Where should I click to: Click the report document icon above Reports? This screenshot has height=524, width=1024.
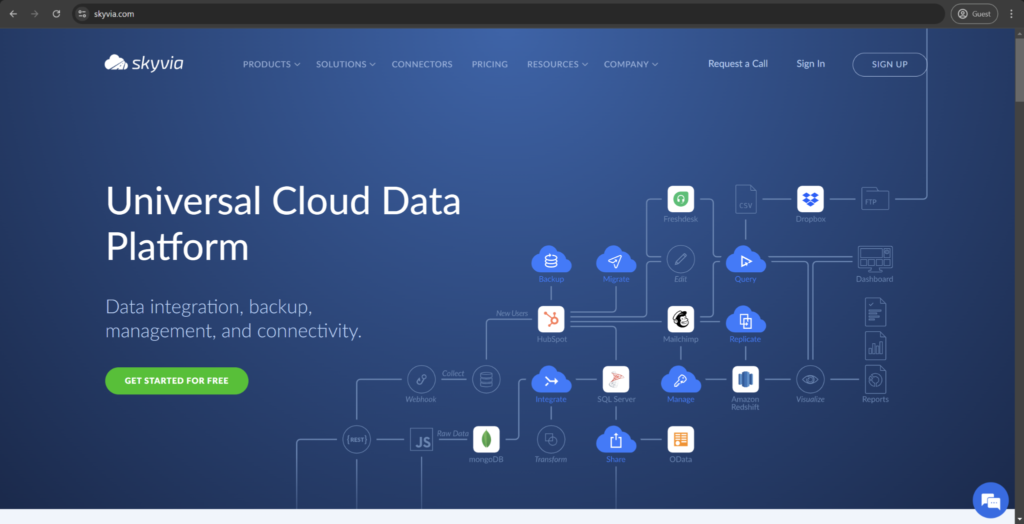(875, 312)
